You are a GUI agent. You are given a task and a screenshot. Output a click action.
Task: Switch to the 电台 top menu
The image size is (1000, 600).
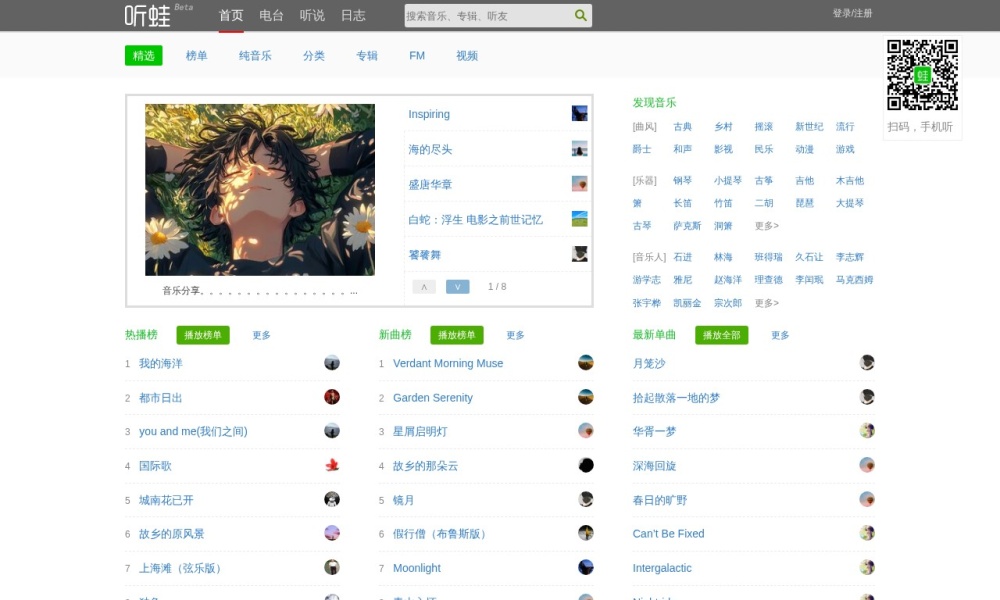coord(271,15)
